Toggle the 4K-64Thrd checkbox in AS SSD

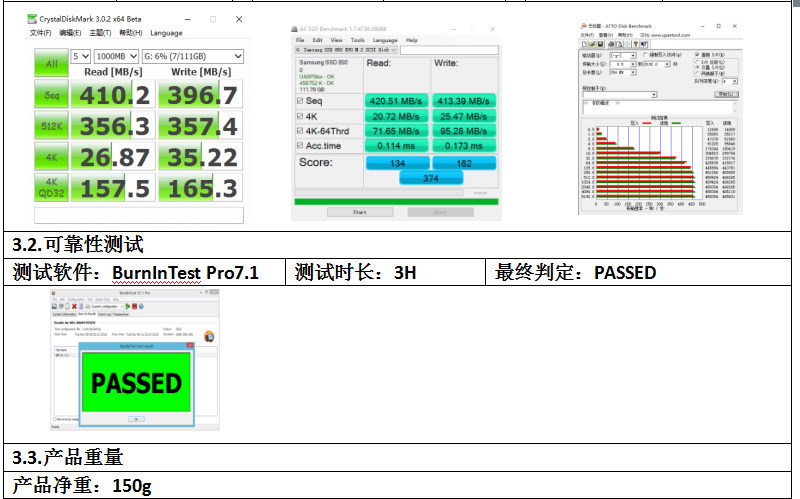pos(300,131)
